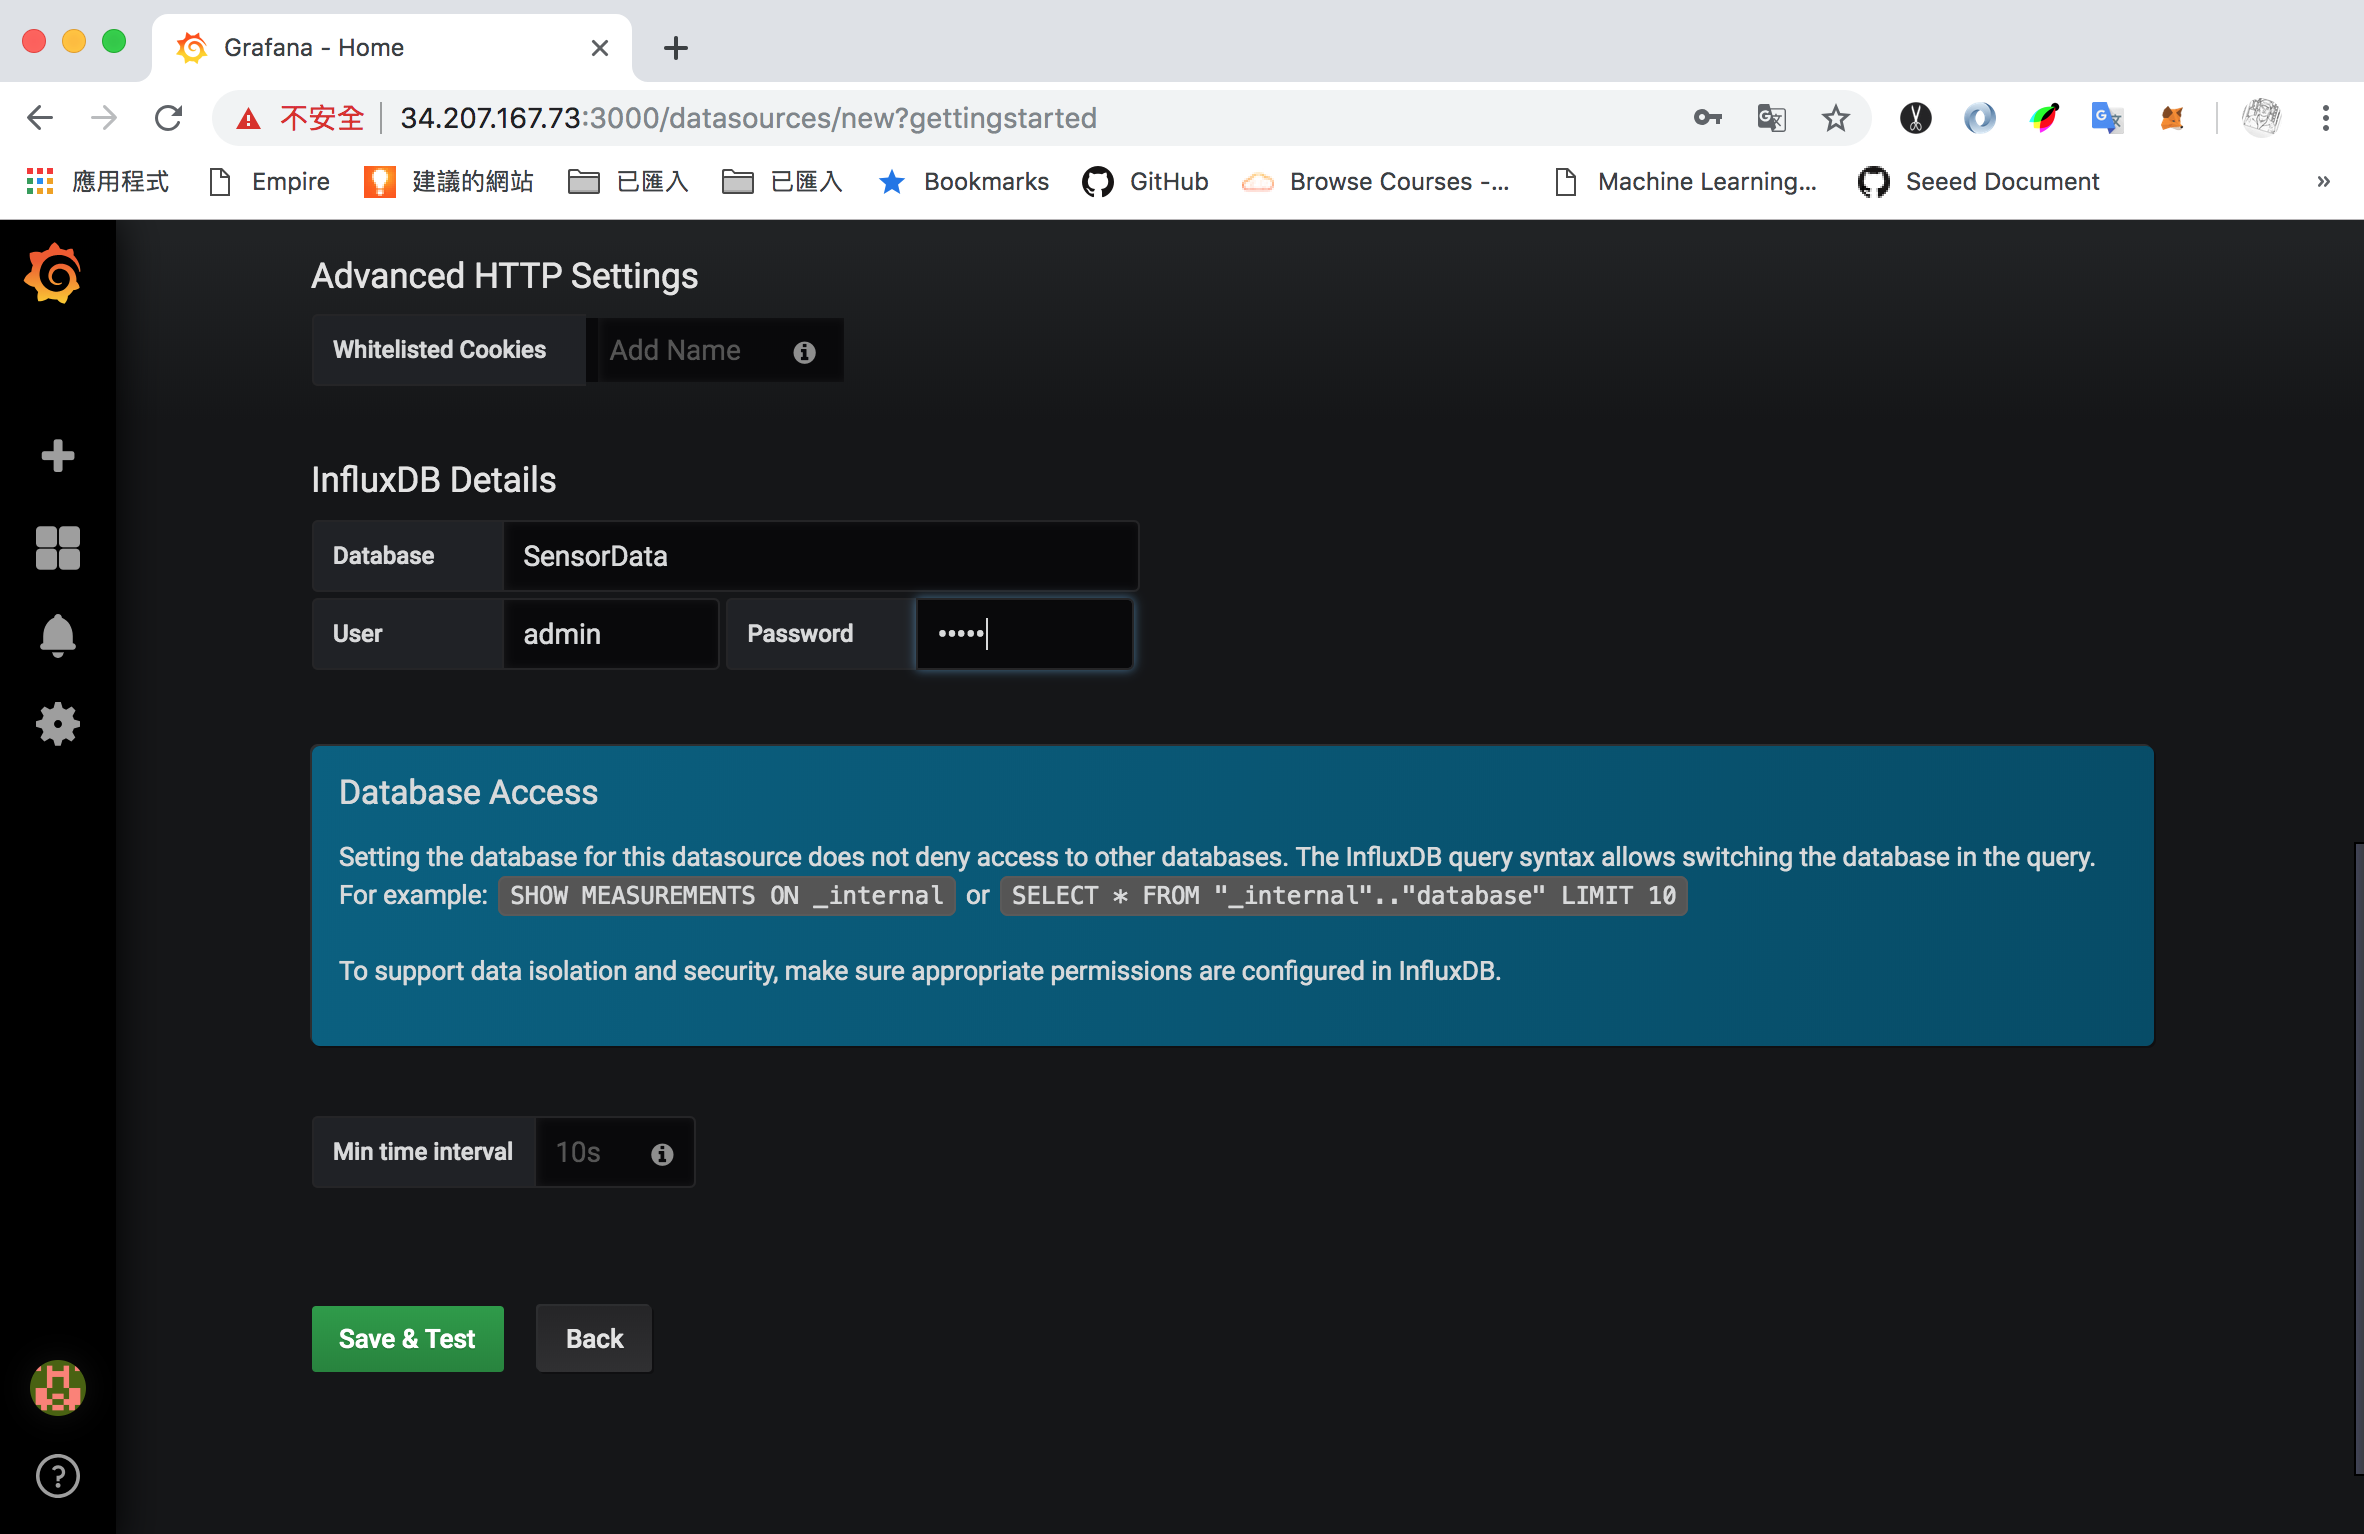Open the Bookmarks star bookmark
This screenshot has height=1534, width=2364.
coord(964,181)
